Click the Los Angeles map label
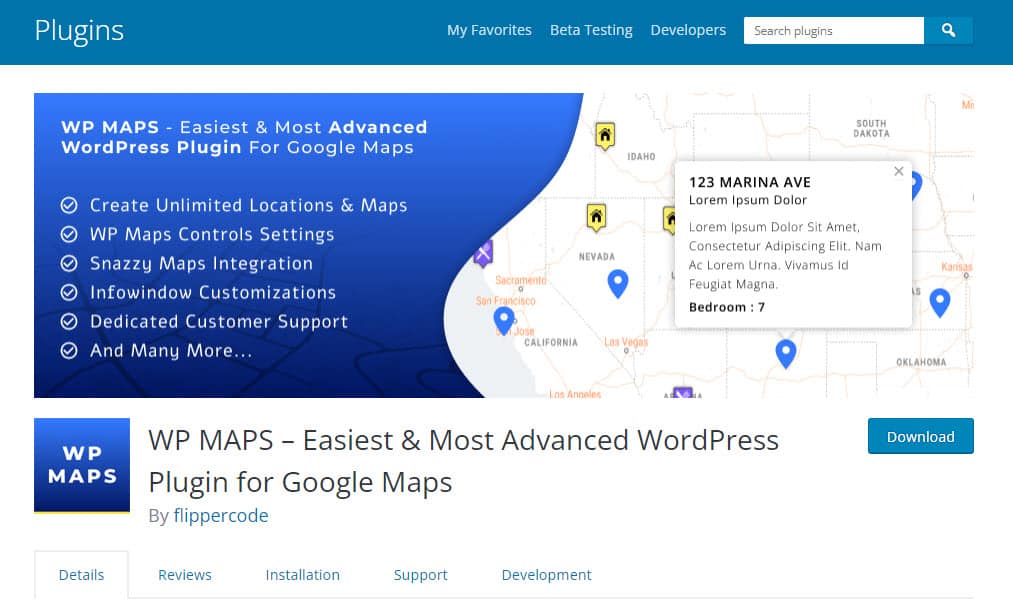The height and width of the screenshot is (605, 1013). pos(575,394)
